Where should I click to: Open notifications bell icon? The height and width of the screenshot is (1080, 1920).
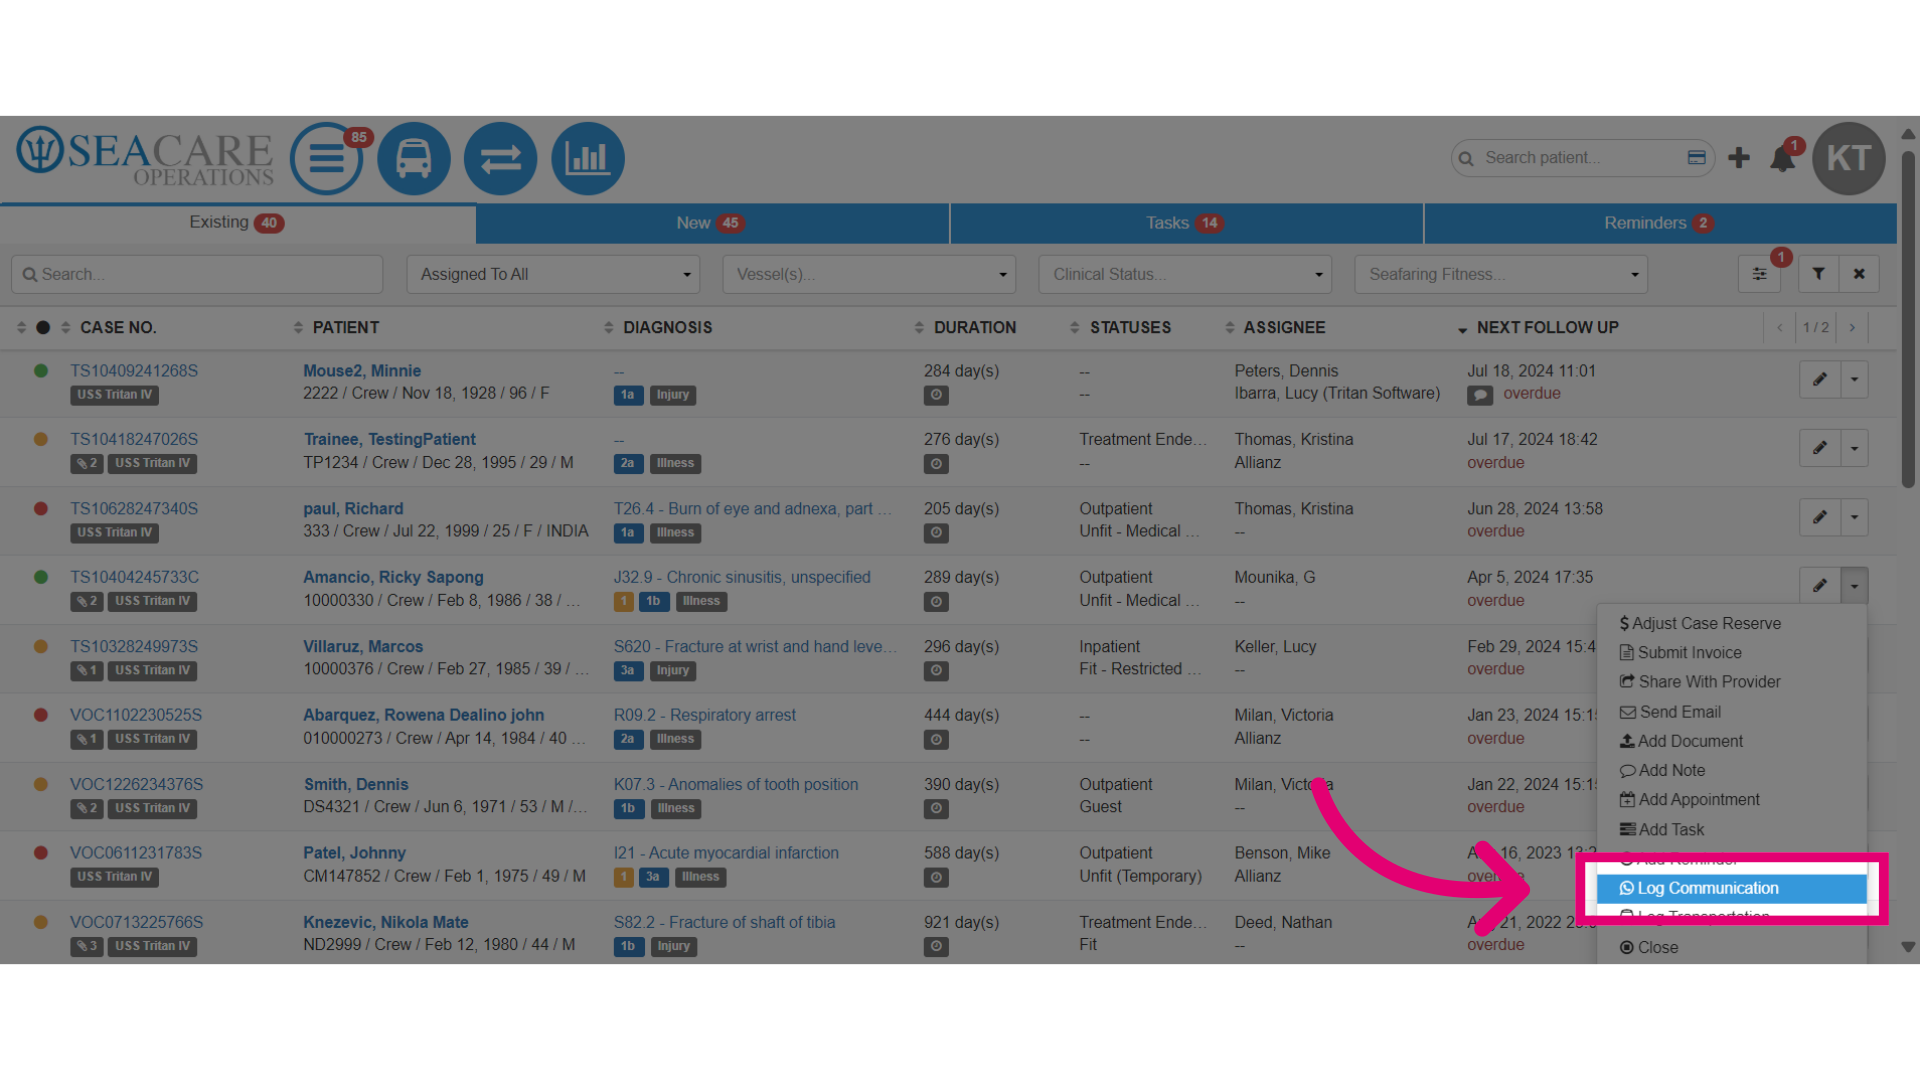(x=1783, y=158)
